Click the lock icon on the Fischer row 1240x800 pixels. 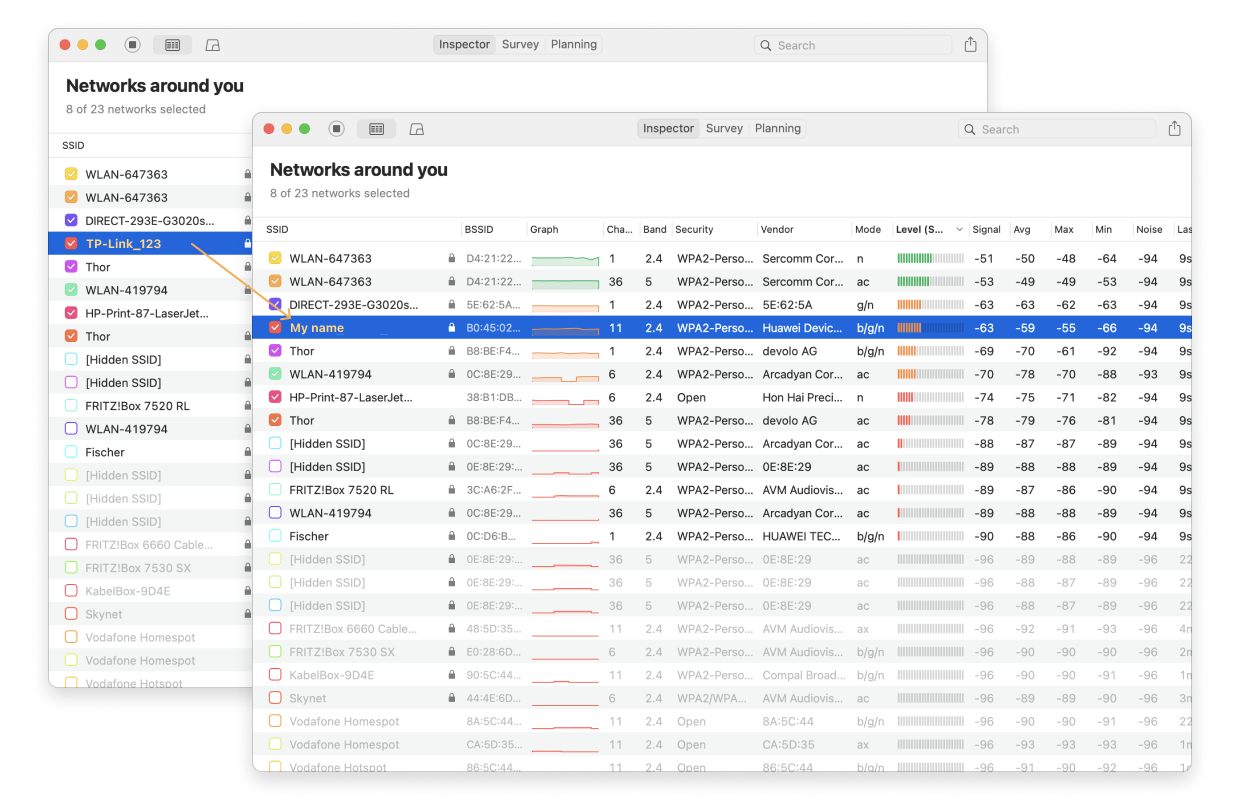click(x=452, y=537)
